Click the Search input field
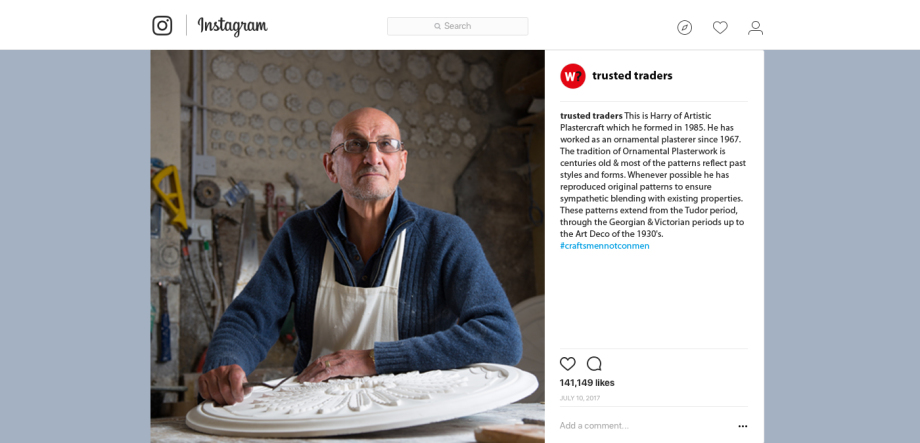This screenshot has height=443, width=920. (x=458, y=26)
